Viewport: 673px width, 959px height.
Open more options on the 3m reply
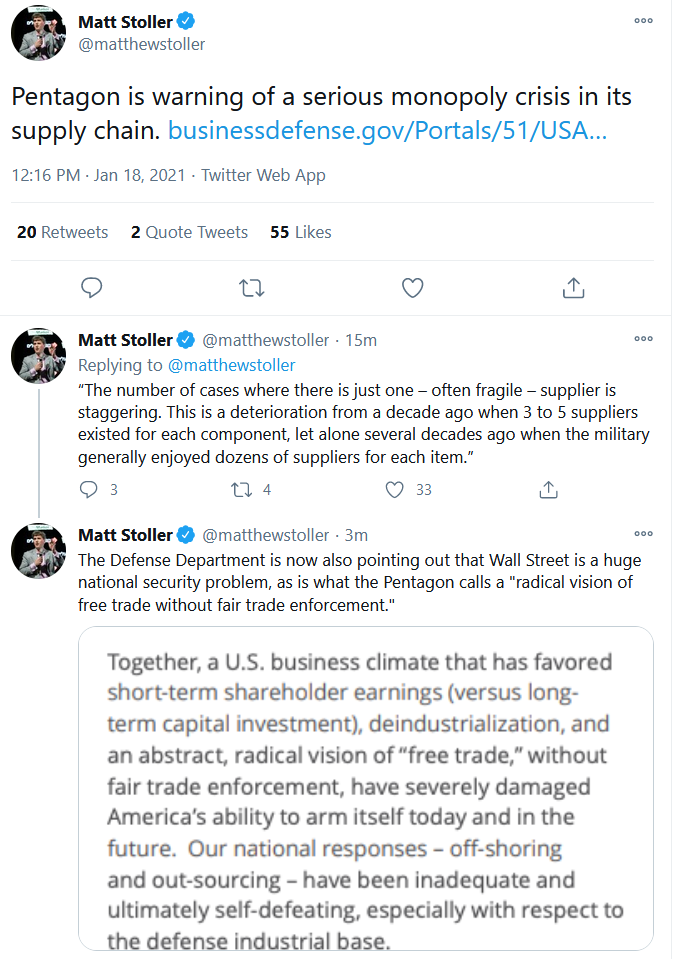[x=644, y=534]
